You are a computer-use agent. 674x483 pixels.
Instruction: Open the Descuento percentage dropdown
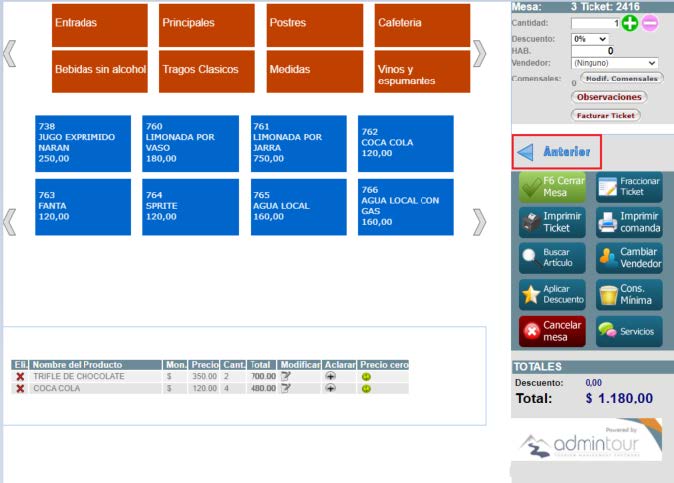590,38
